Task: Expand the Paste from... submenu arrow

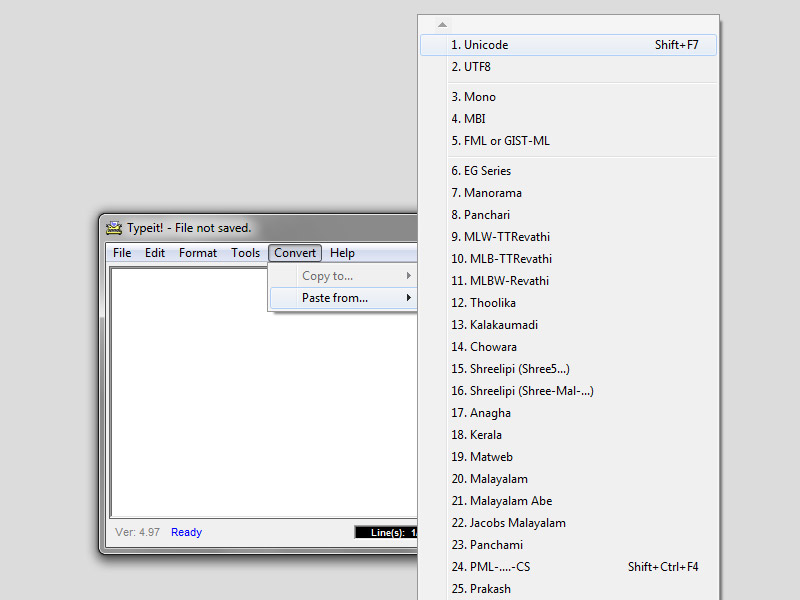Action: click(408, 297)
